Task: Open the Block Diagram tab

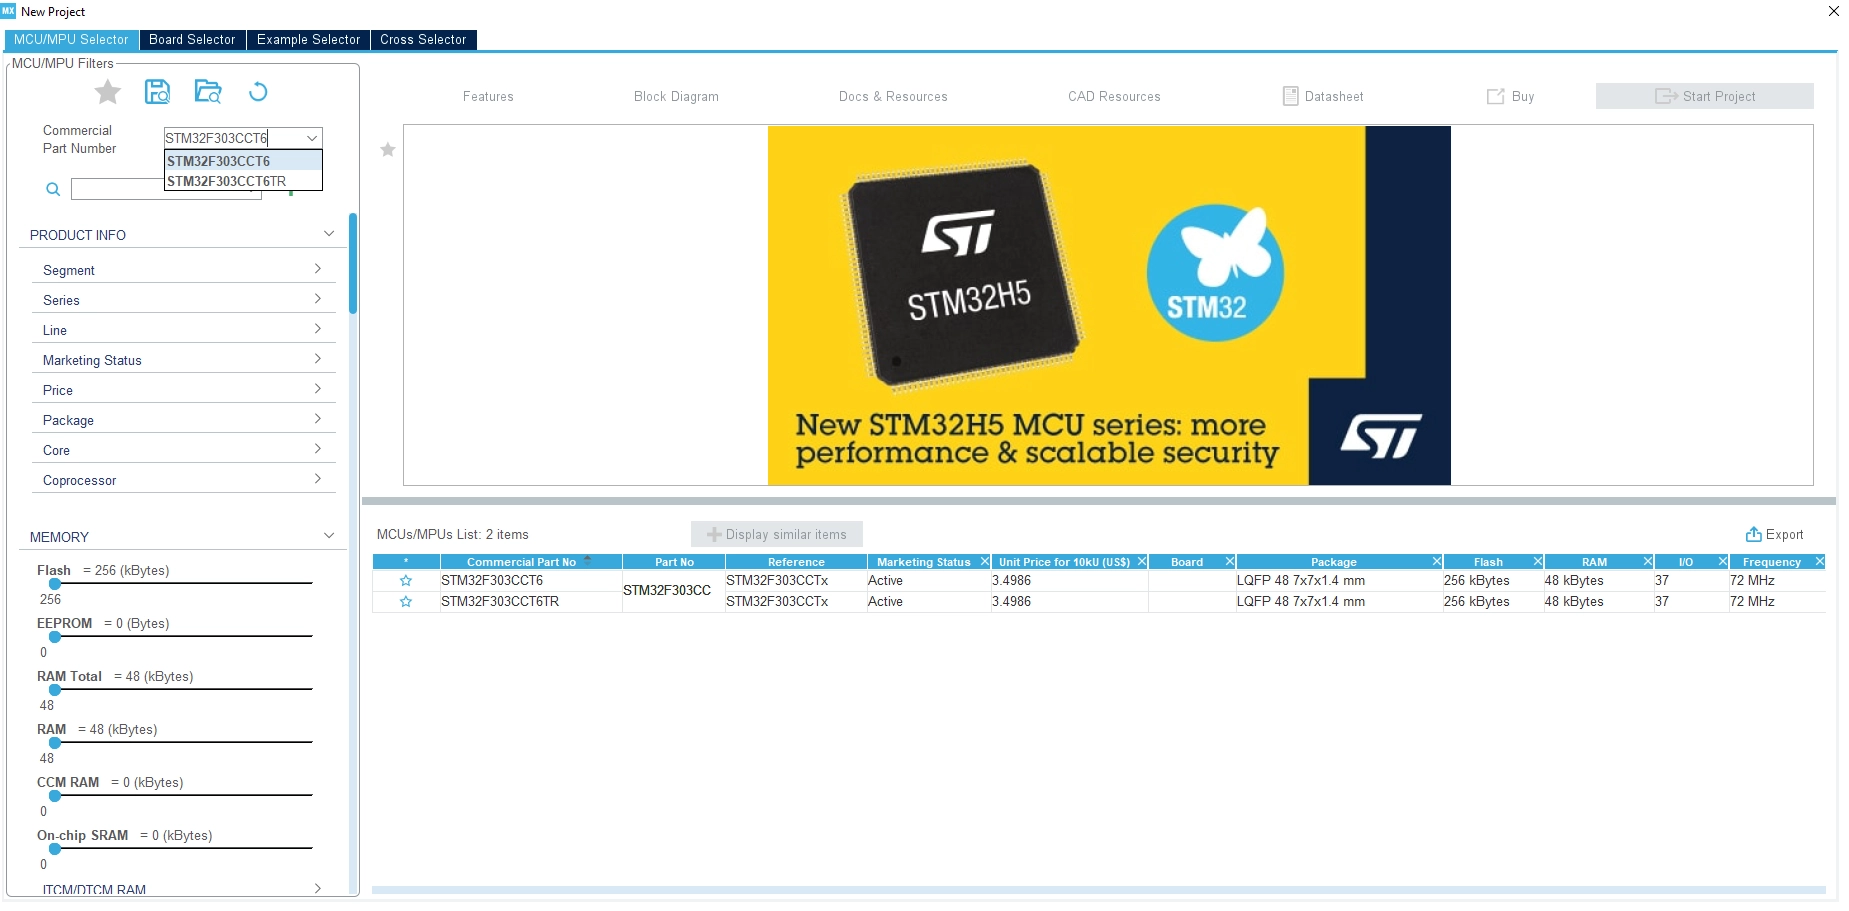Action: coord(676,97)
